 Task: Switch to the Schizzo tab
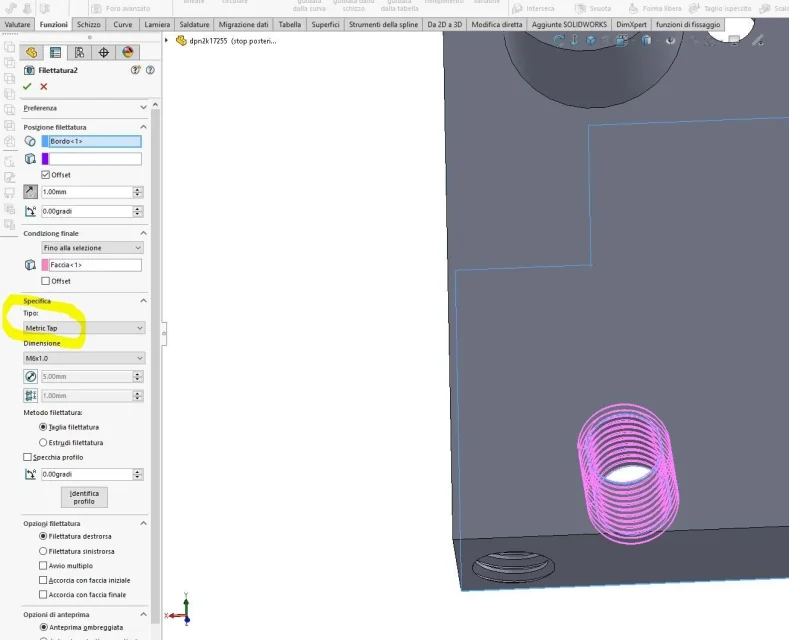click(x=89, y=24)
